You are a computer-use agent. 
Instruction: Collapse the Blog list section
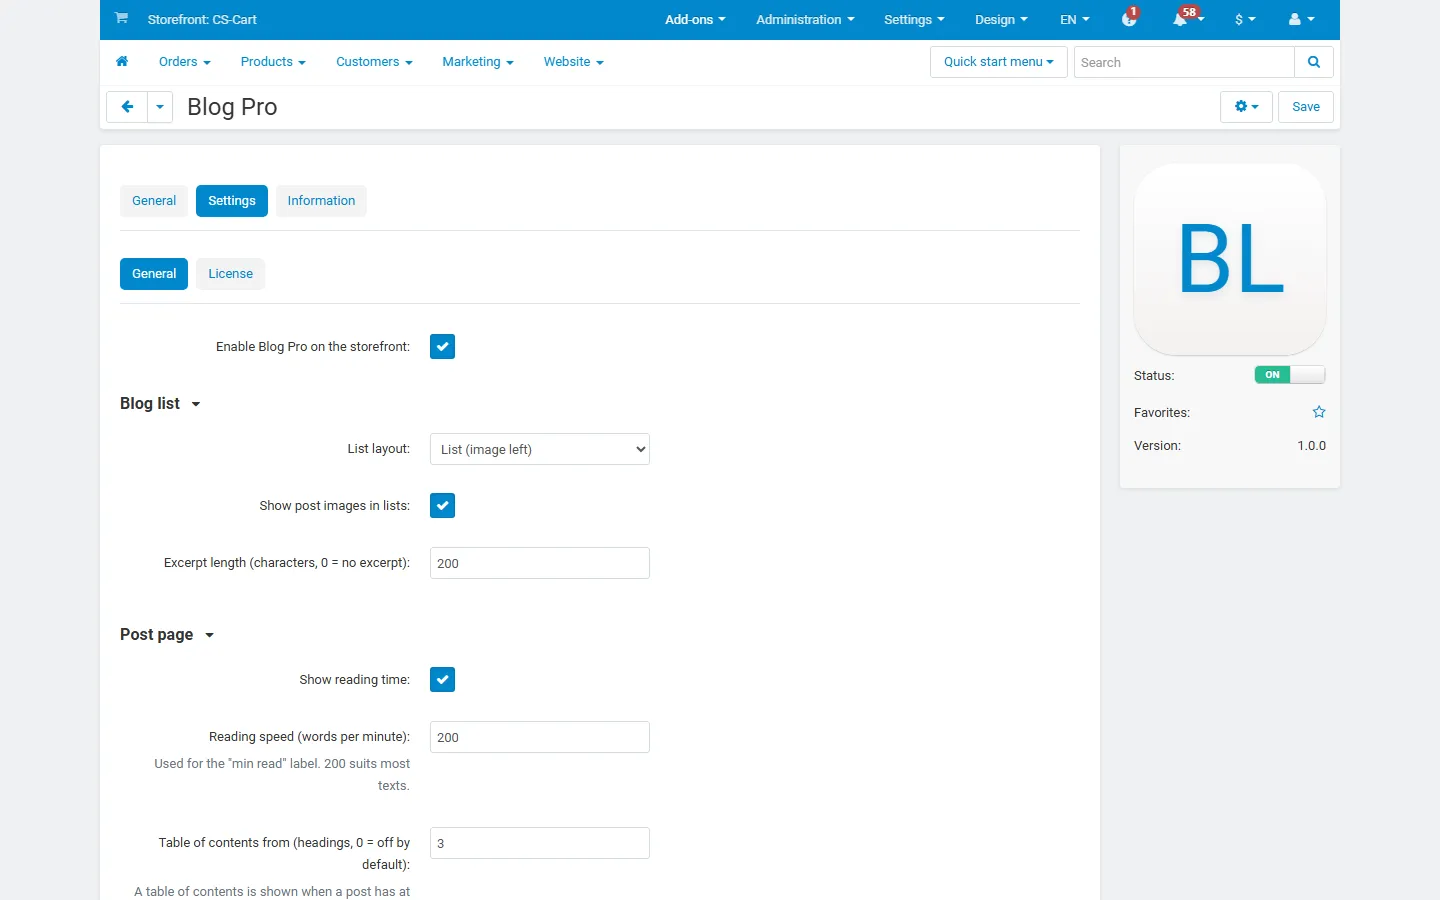click(x=160, y=404)
